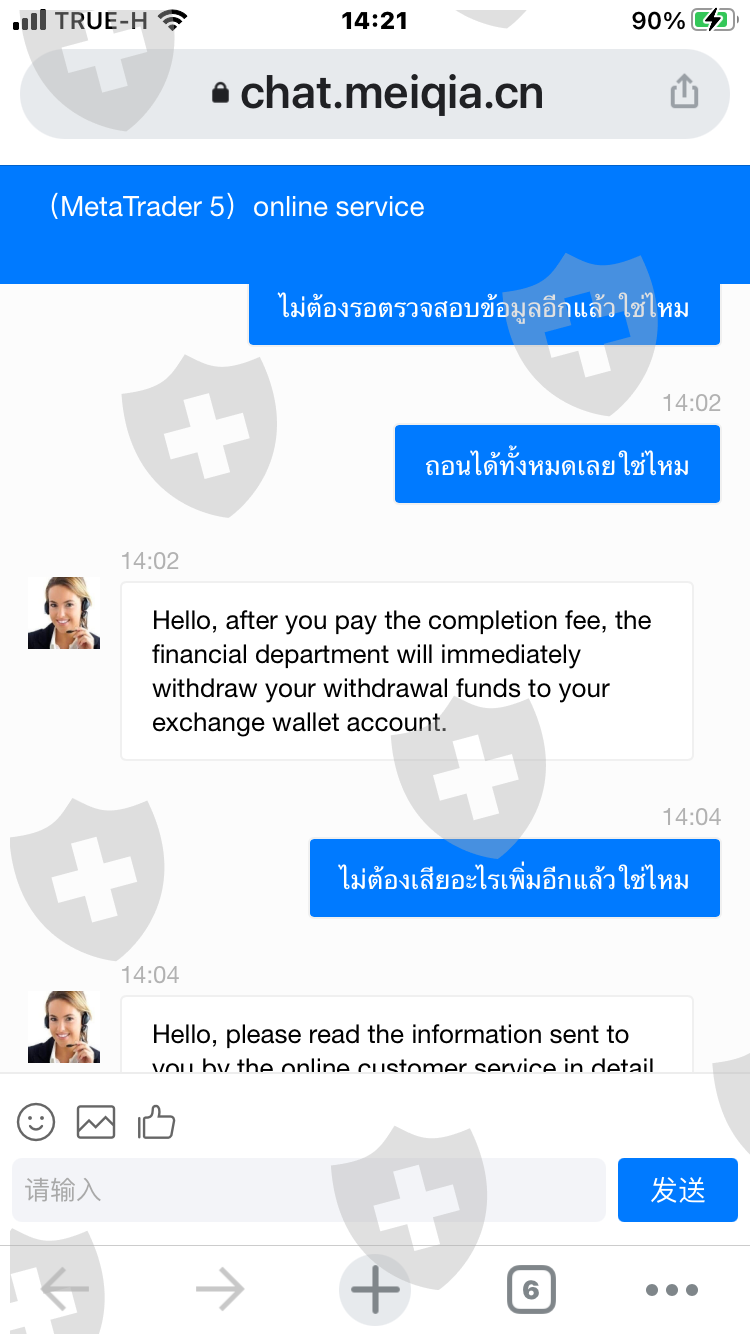Tap the agent avatar at 14:02 message
The height and width of the screenshot is (1334, 750).
[x=64, y=613]
